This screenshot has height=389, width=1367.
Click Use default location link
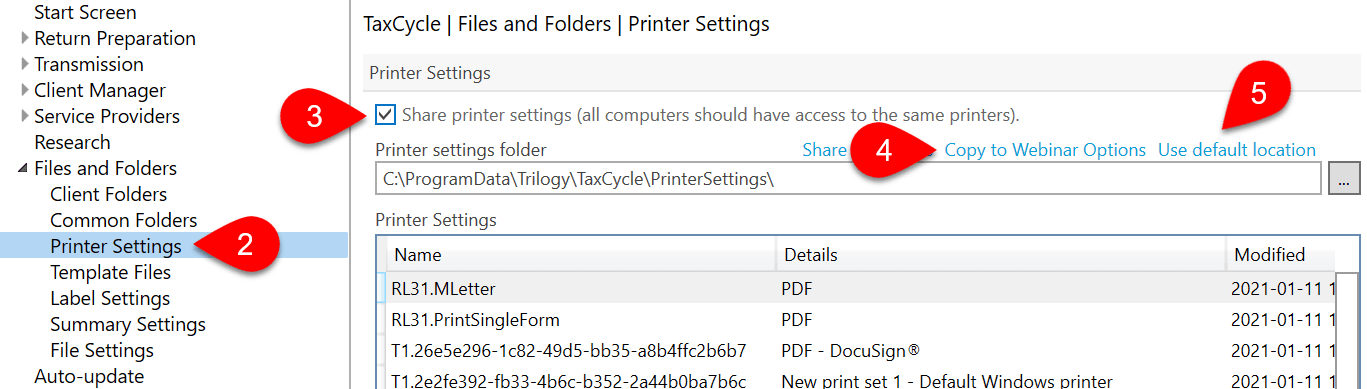(1237, 150)
